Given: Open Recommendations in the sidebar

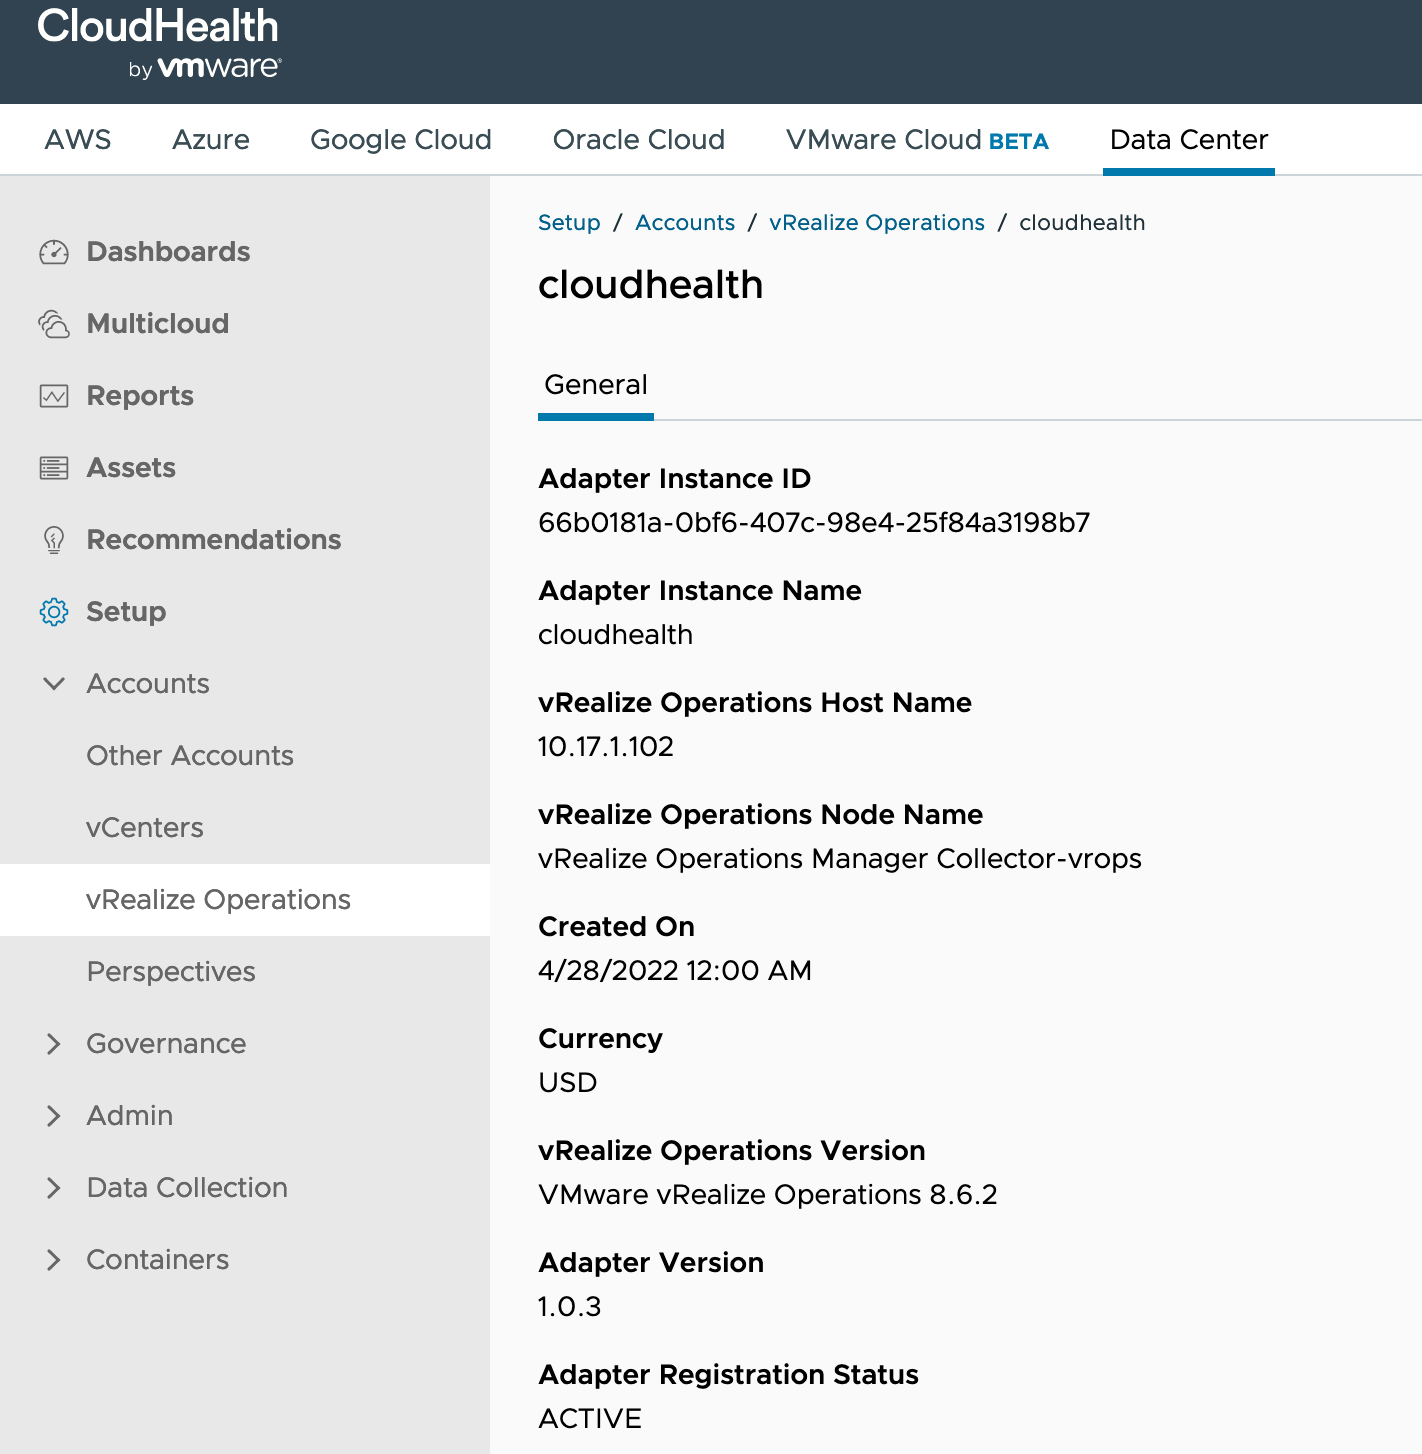Looking at the screenshot, I should 214,540.
